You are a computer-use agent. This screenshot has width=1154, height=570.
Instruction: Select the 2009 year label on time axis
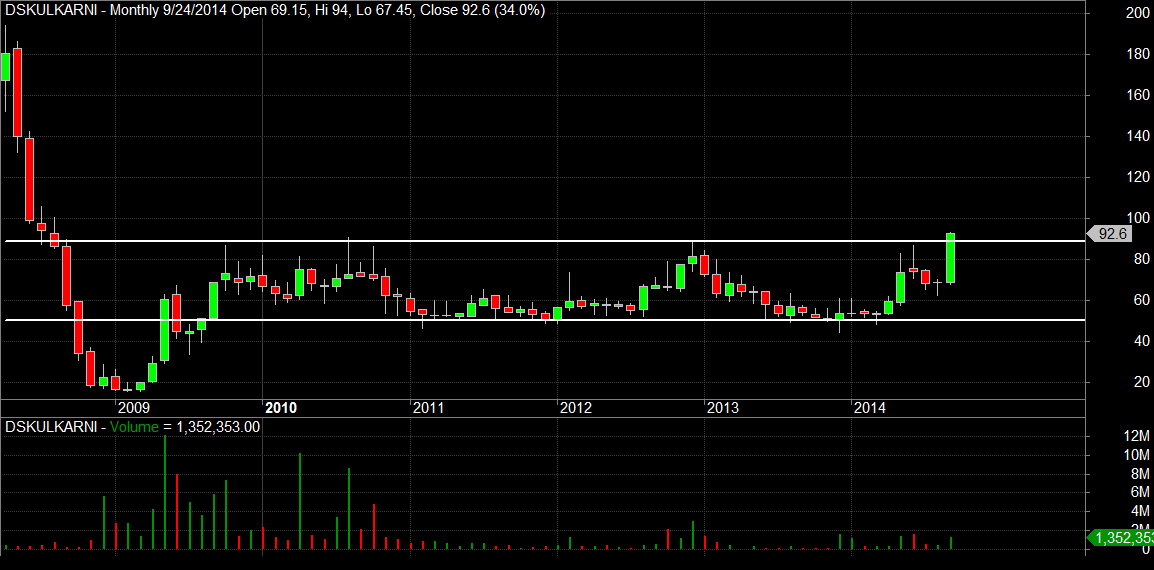[134, 408]
